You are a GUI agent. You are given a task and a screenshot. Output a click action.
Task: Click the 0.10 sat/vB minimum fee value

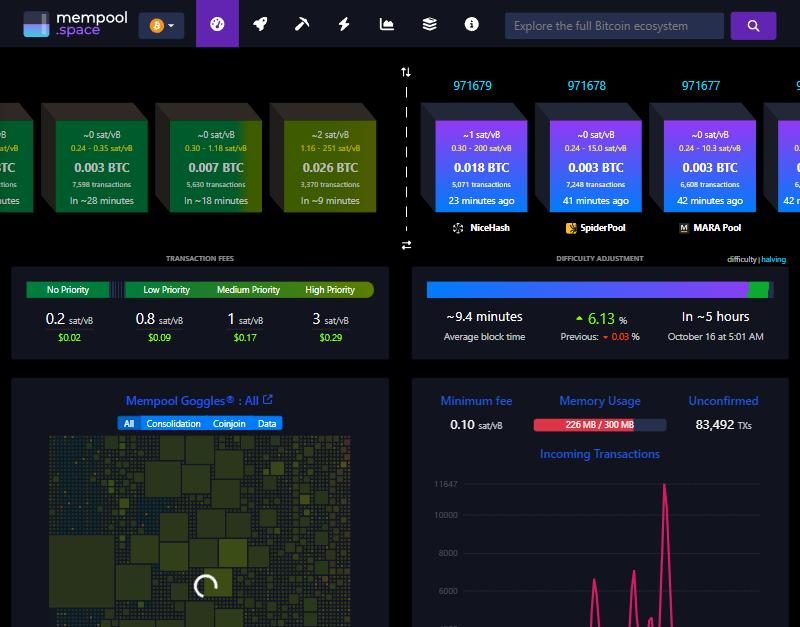476,424
